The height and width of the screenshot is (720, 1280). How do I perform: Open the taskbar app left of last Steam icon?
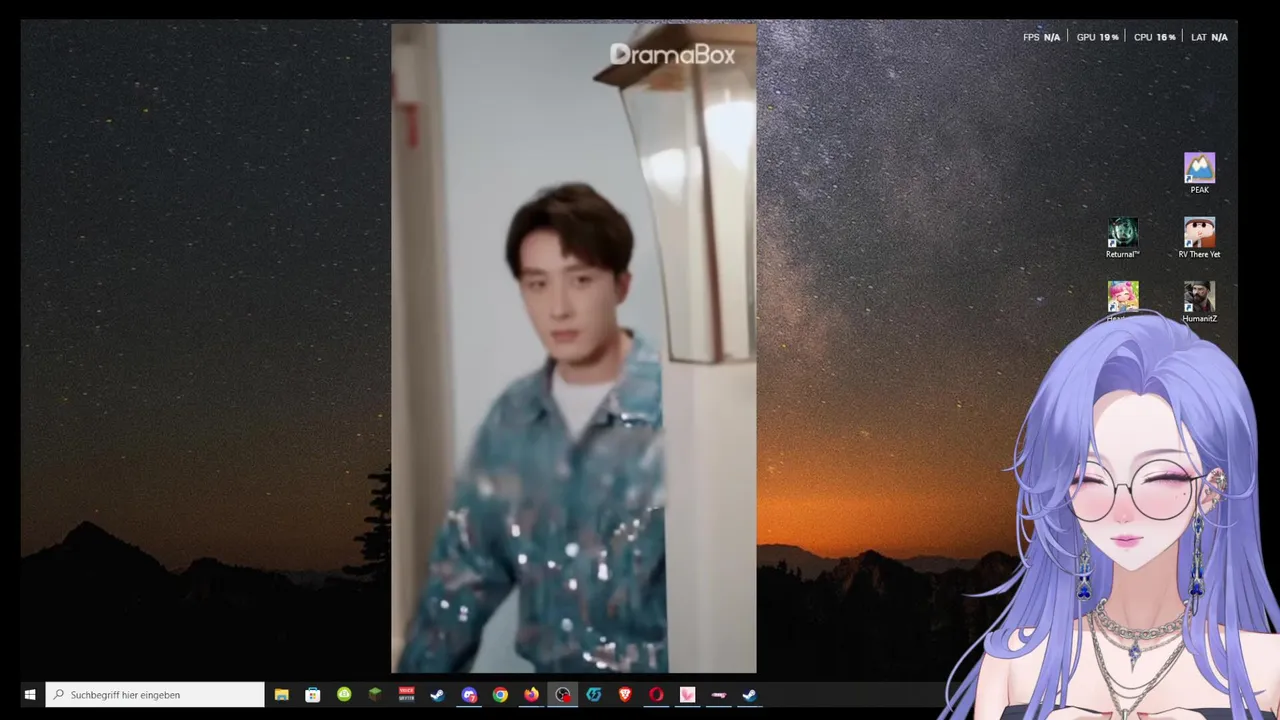(x=718, y=695)
